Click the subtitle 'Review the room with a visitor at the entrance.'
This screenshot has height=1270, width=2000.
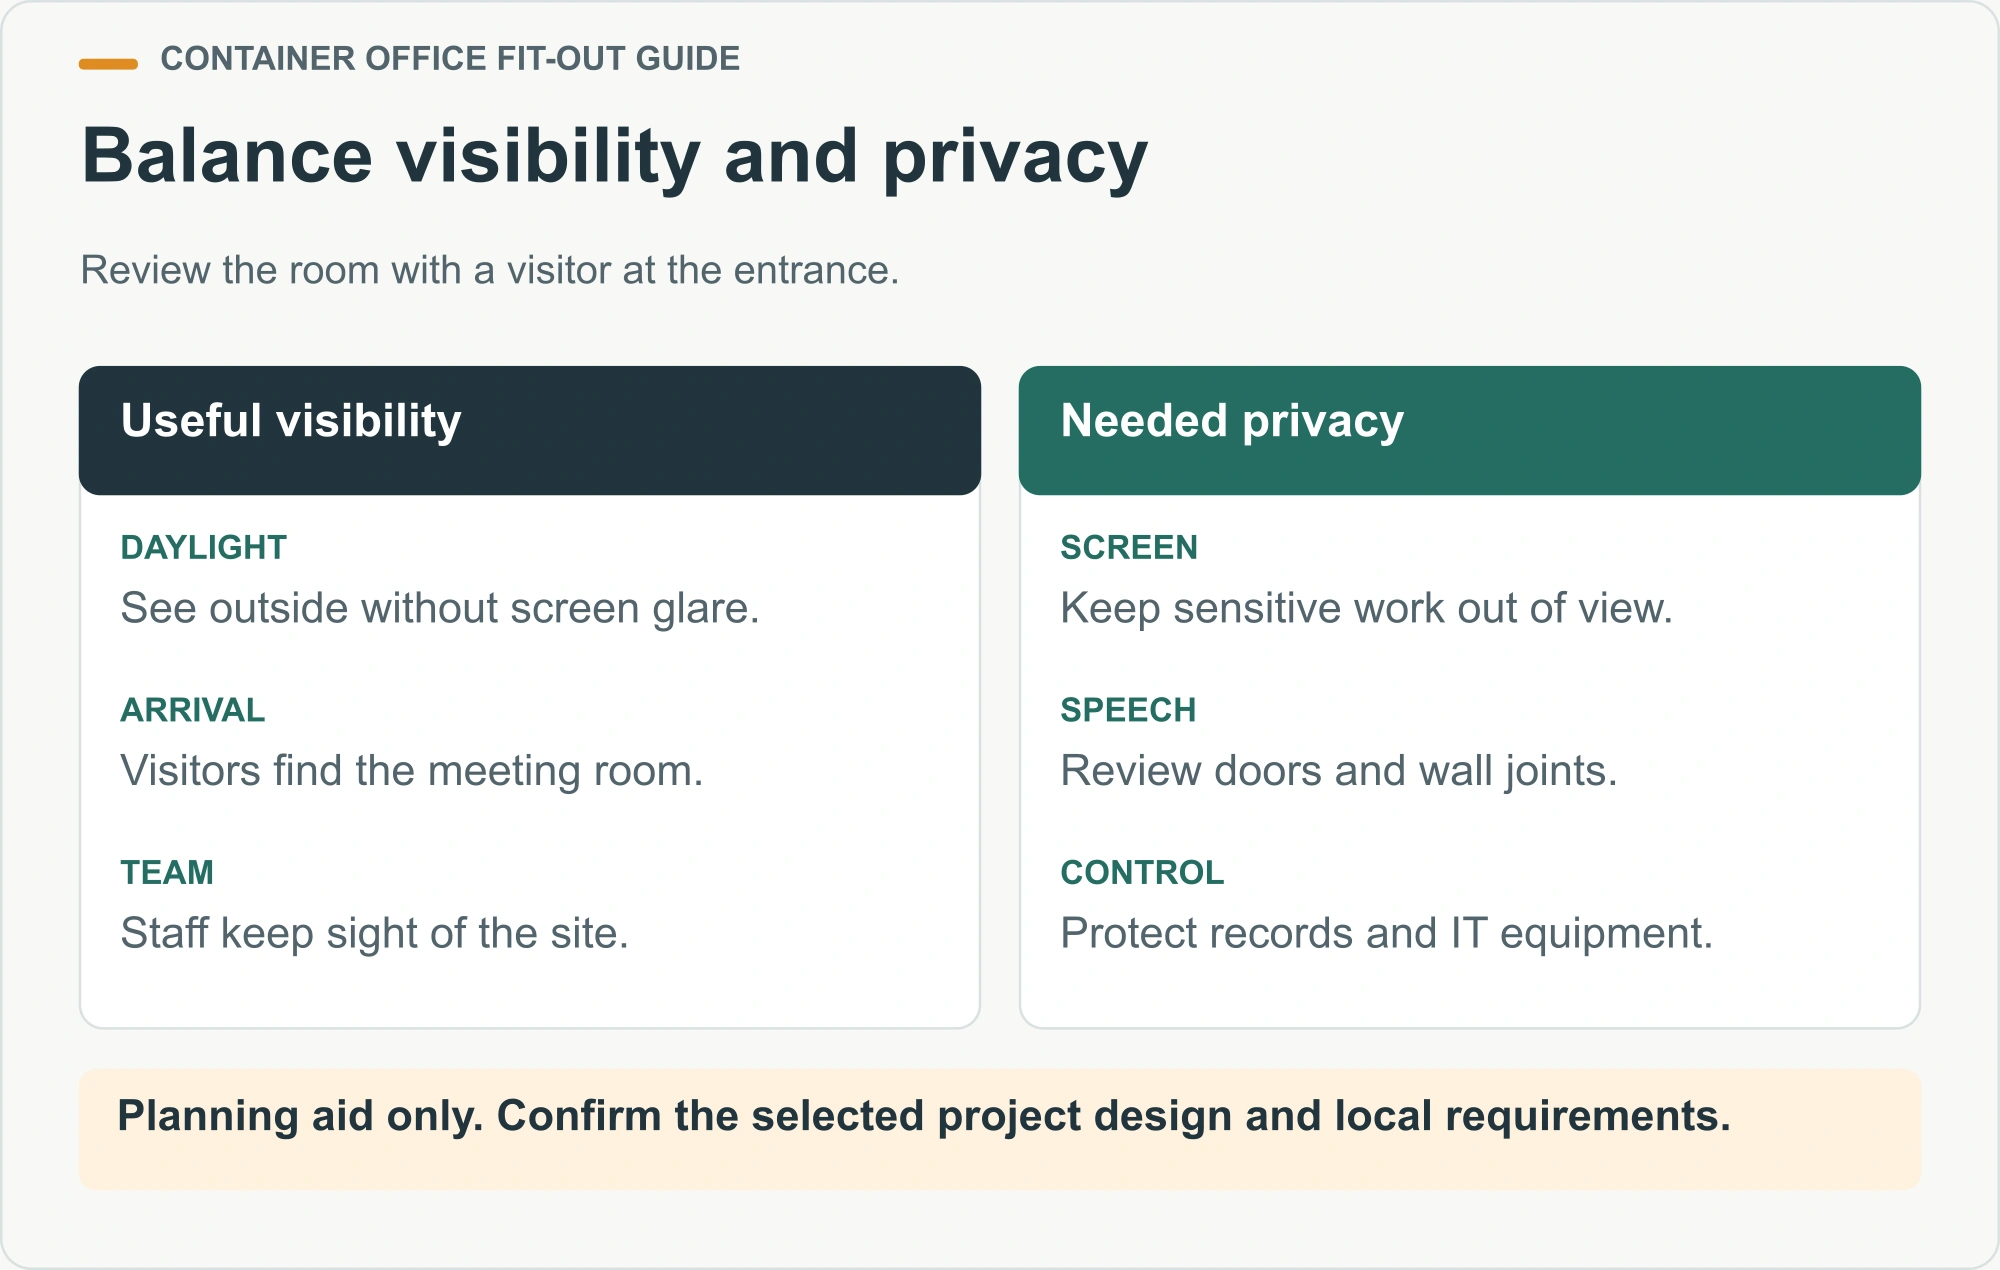pyautogui.click(x=490, y=270)
